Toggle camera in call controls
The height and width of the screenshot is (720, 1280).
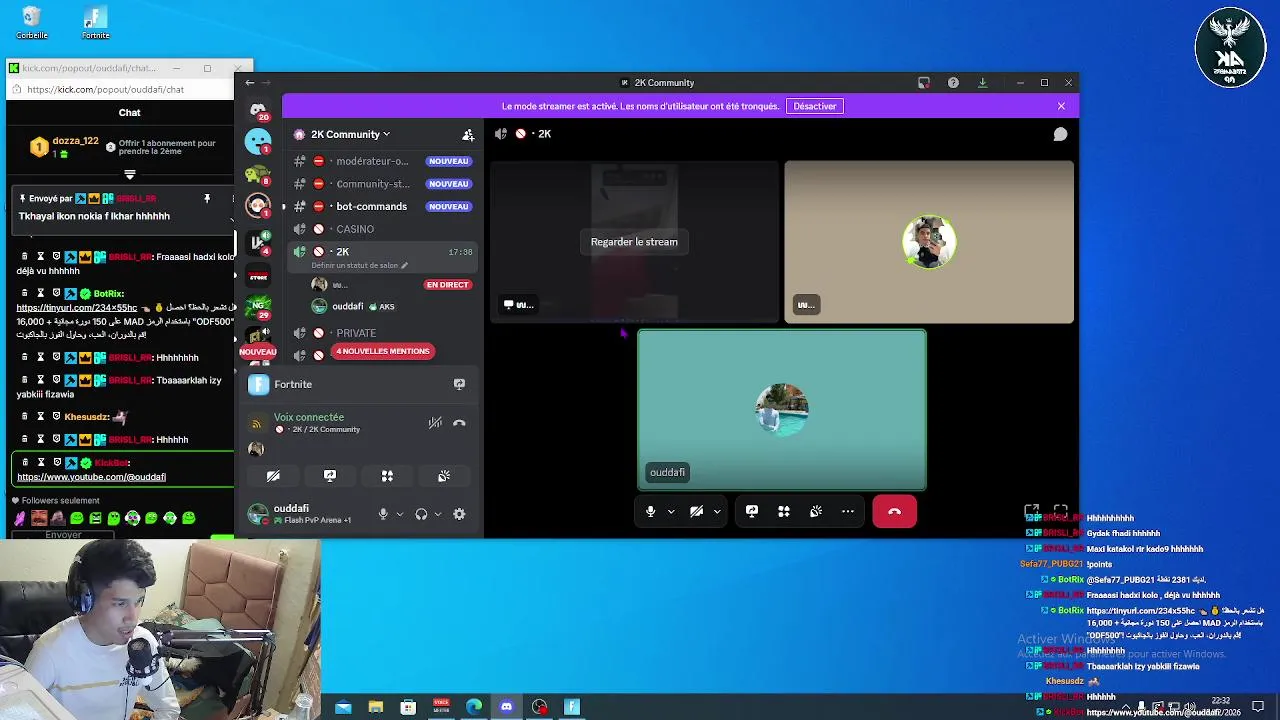tap(697, 511)
